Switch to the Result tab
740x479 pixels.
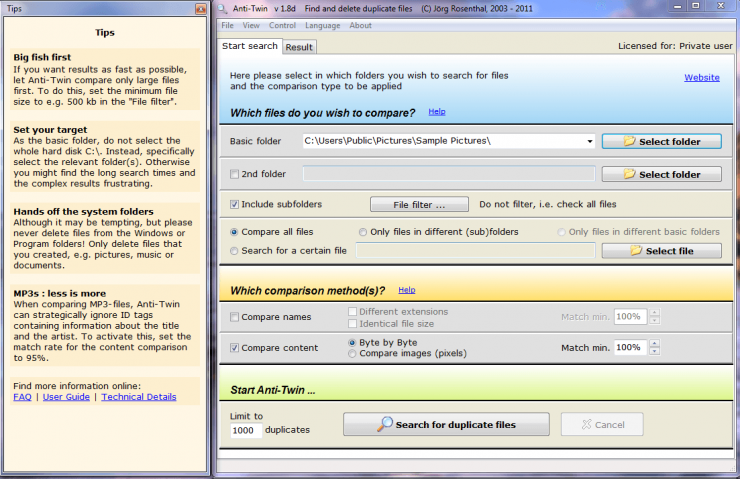tap(299, 47)
